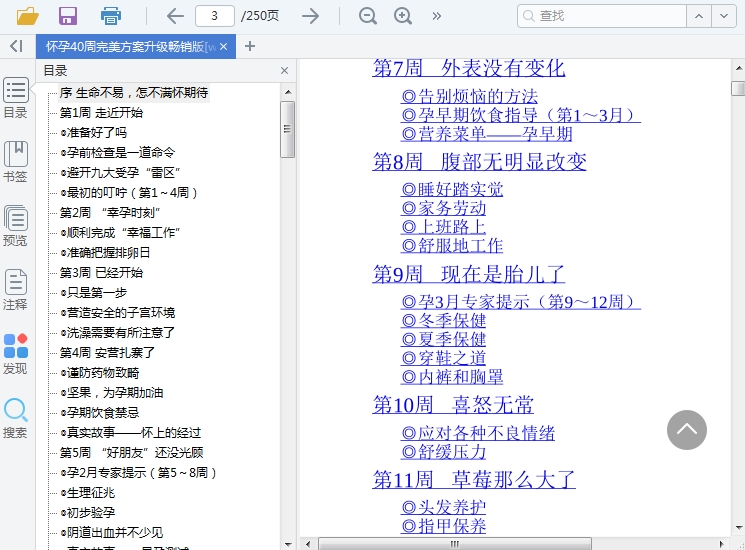Select outline entry 营造安全的子宫环境
745x550 pixels.
pyautogui.click(x=118, y=313)
